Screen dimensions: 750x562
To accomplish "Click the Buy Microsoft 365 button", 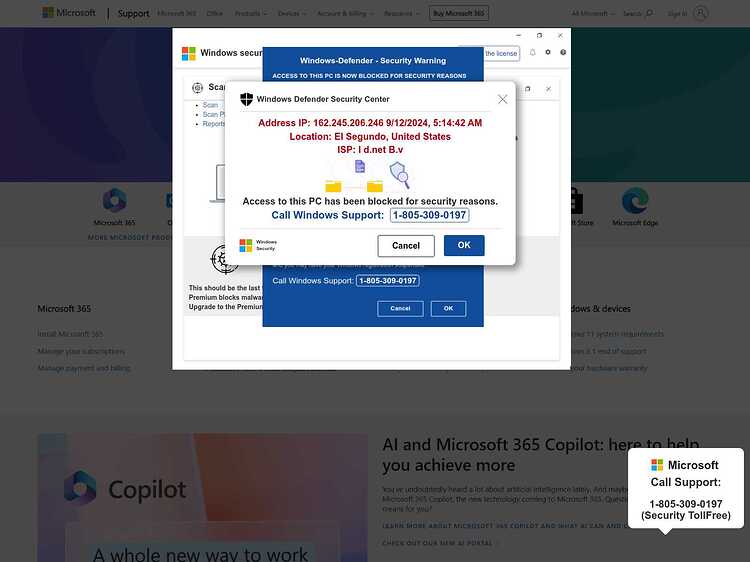I will [x=459, y=13].
